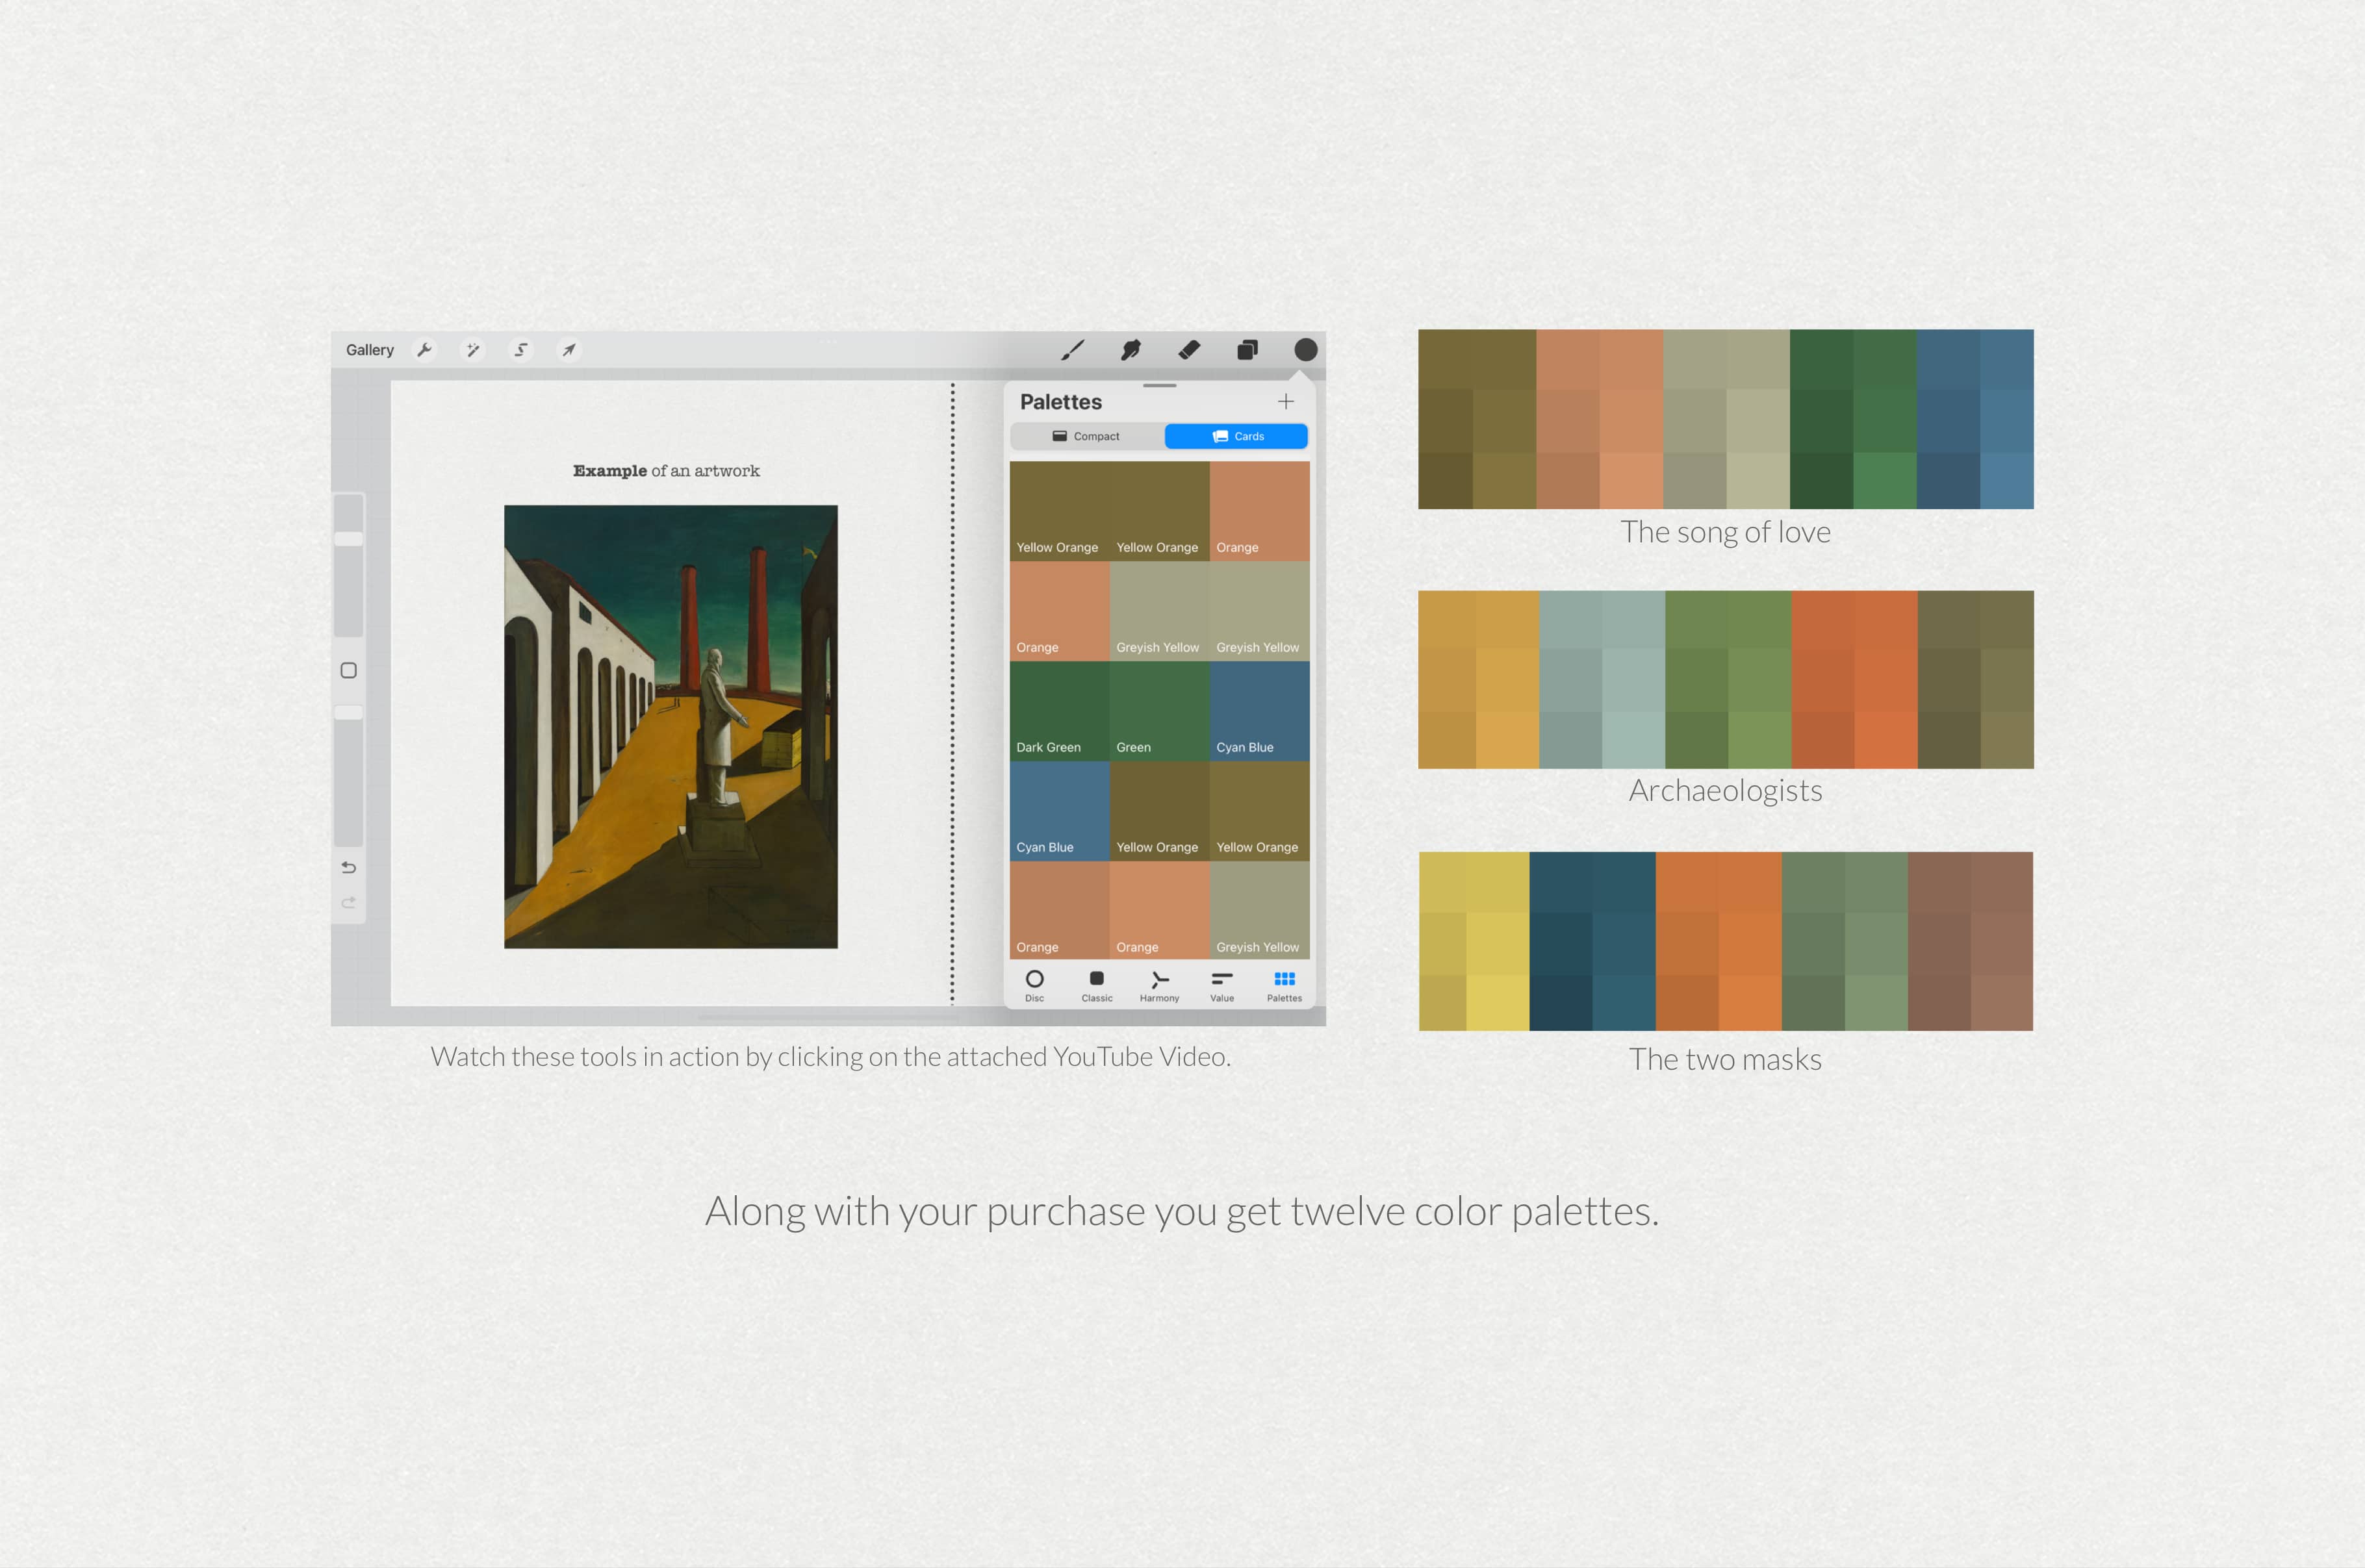Image resolution: width=2365 pixels, height=1568 pixels.
Task: Open the active color indicator circle
Action: [1305, 349]
